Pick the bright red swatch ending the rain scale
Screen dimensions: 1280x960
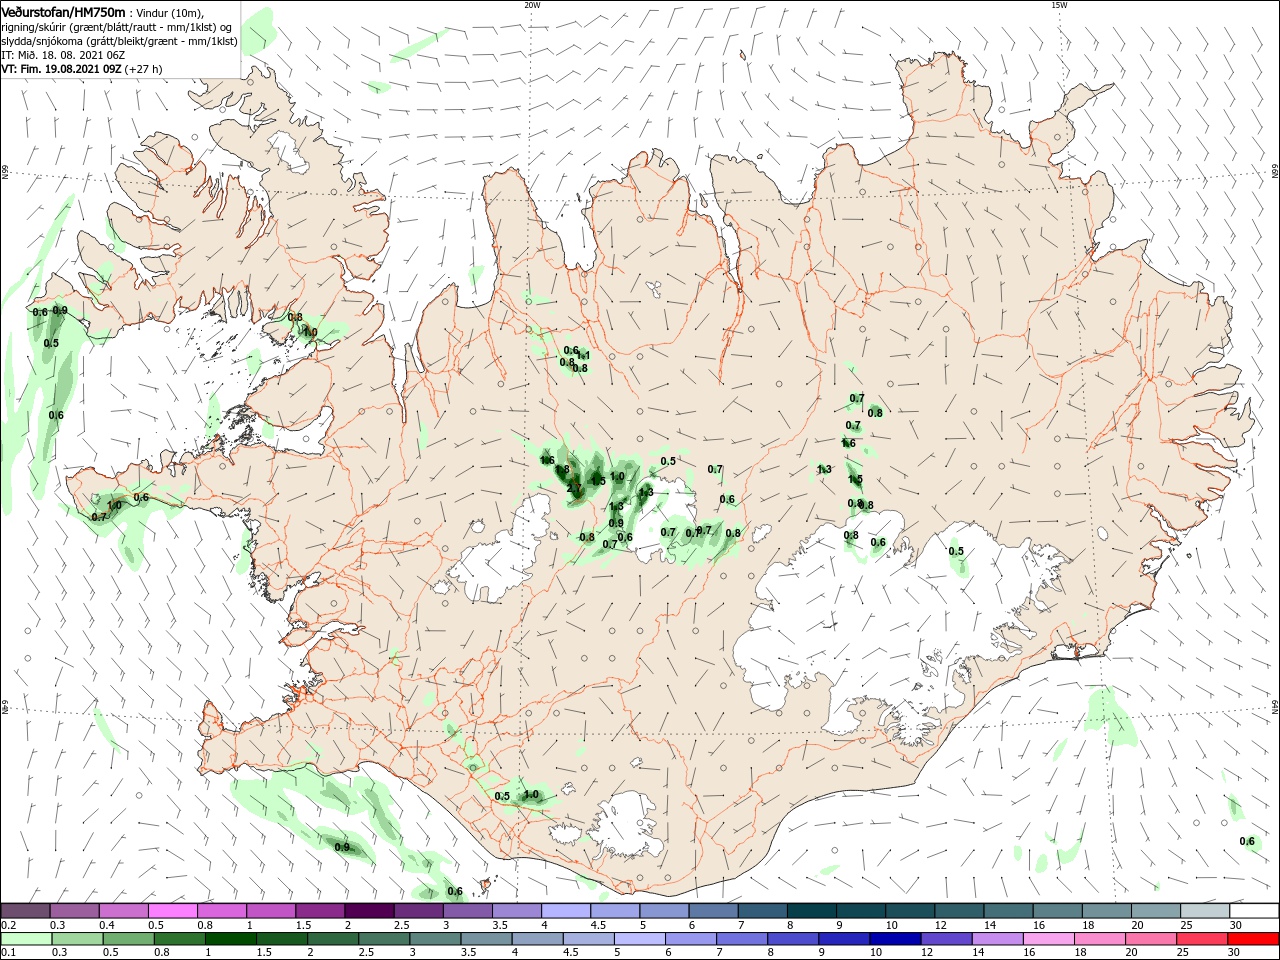(x=1254, y=939)
